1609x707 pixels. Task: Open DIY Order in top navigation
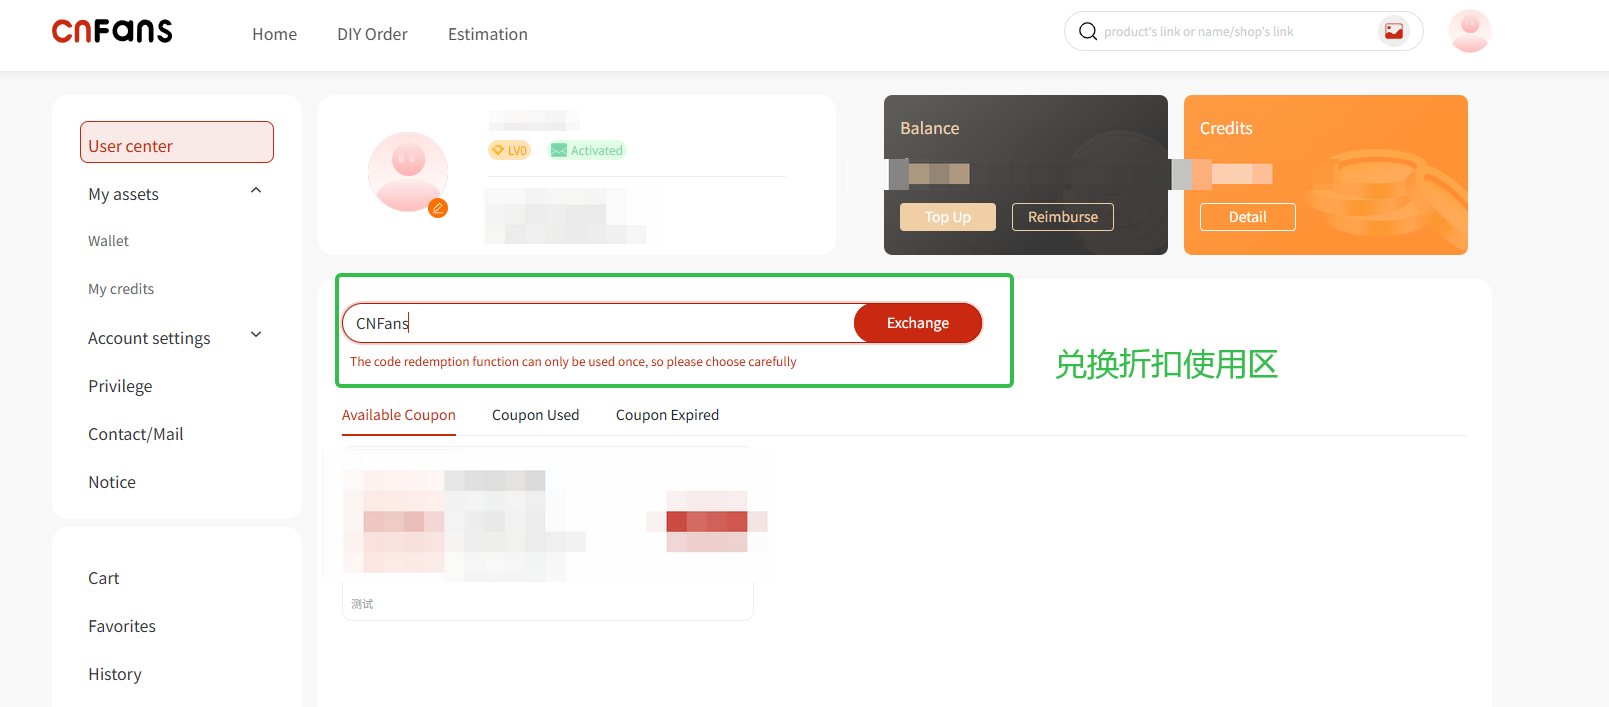pyautogui.click(x=372, y=34)
